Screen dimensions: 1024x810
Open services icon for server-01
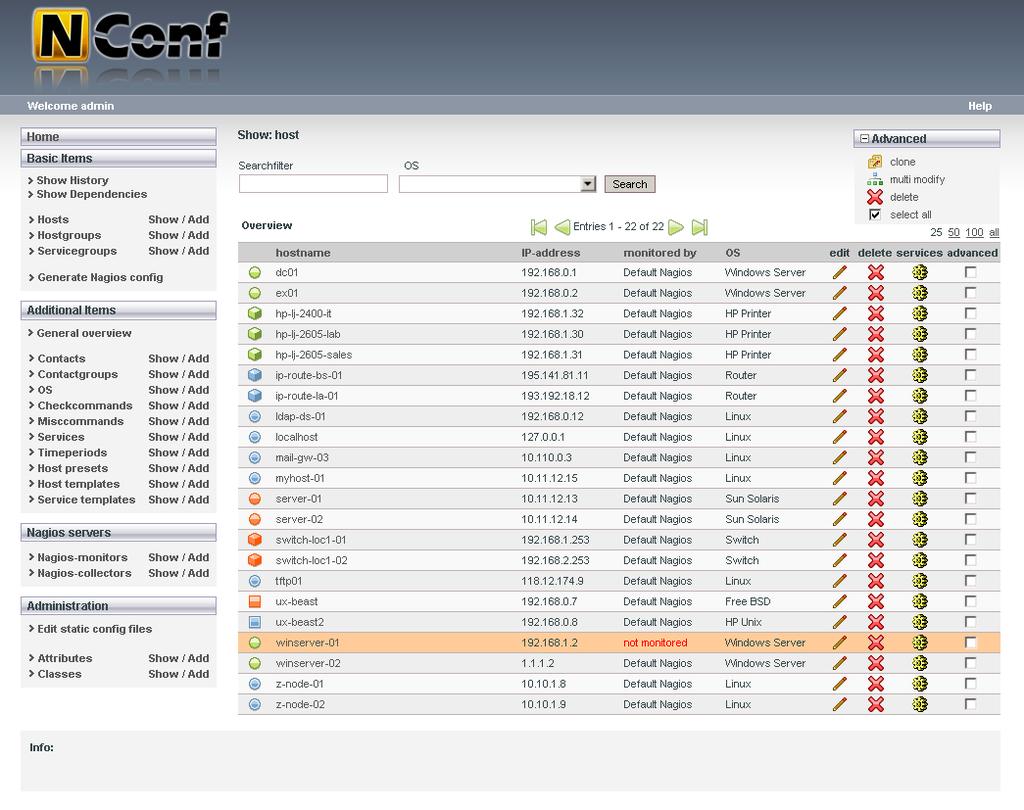click(920, 498)
